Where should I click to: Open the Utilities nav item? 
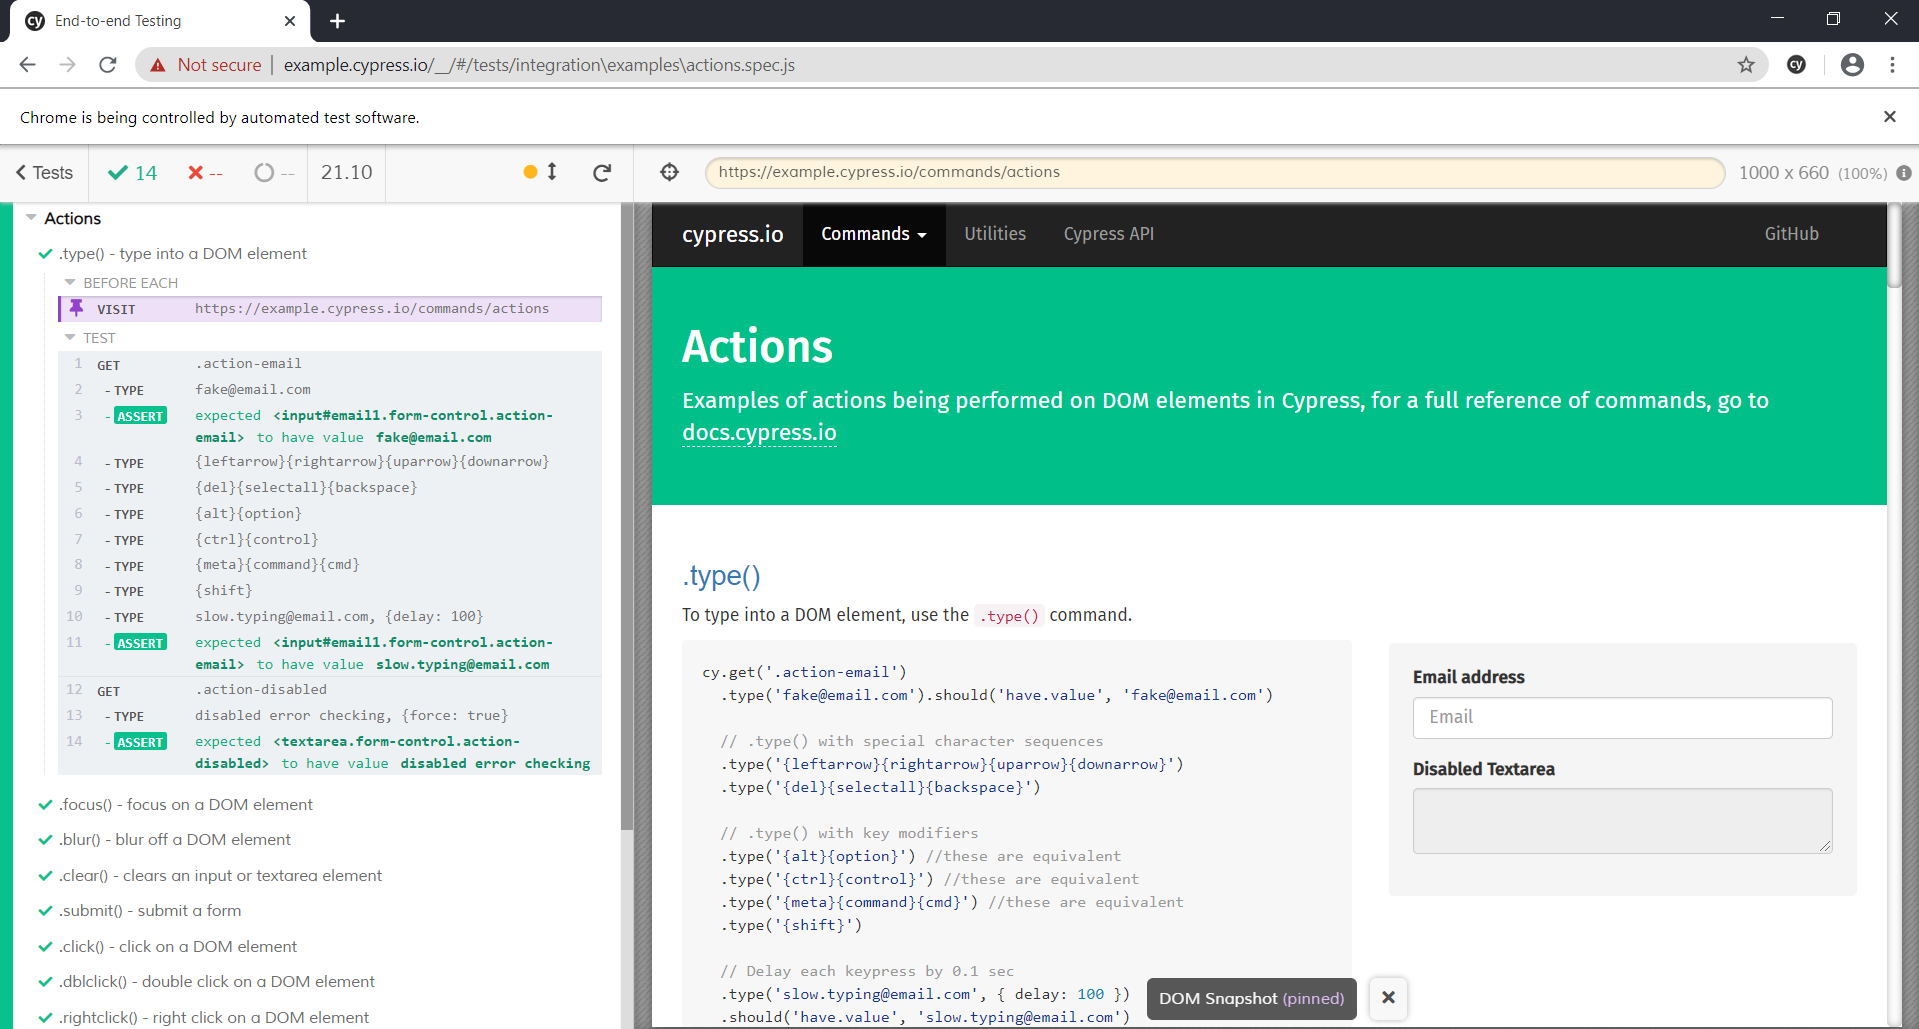pos(995,234)
